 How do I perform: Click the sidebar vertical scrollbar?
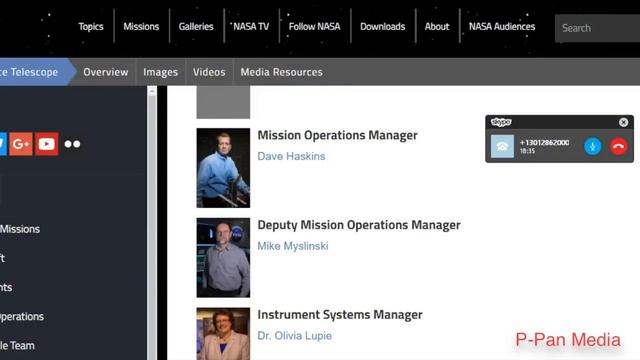pyautogui.click(x=152, y=223)
